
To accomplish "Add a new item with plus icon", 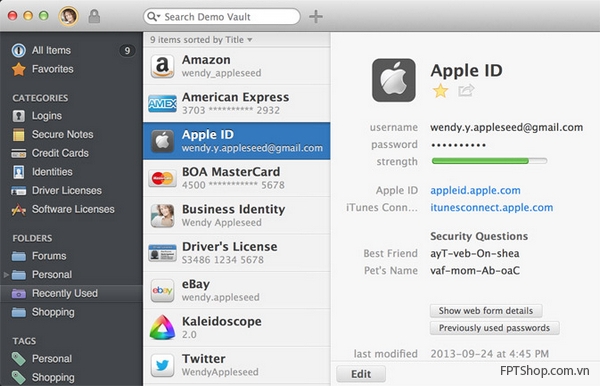I will click(x=316, y=16).
